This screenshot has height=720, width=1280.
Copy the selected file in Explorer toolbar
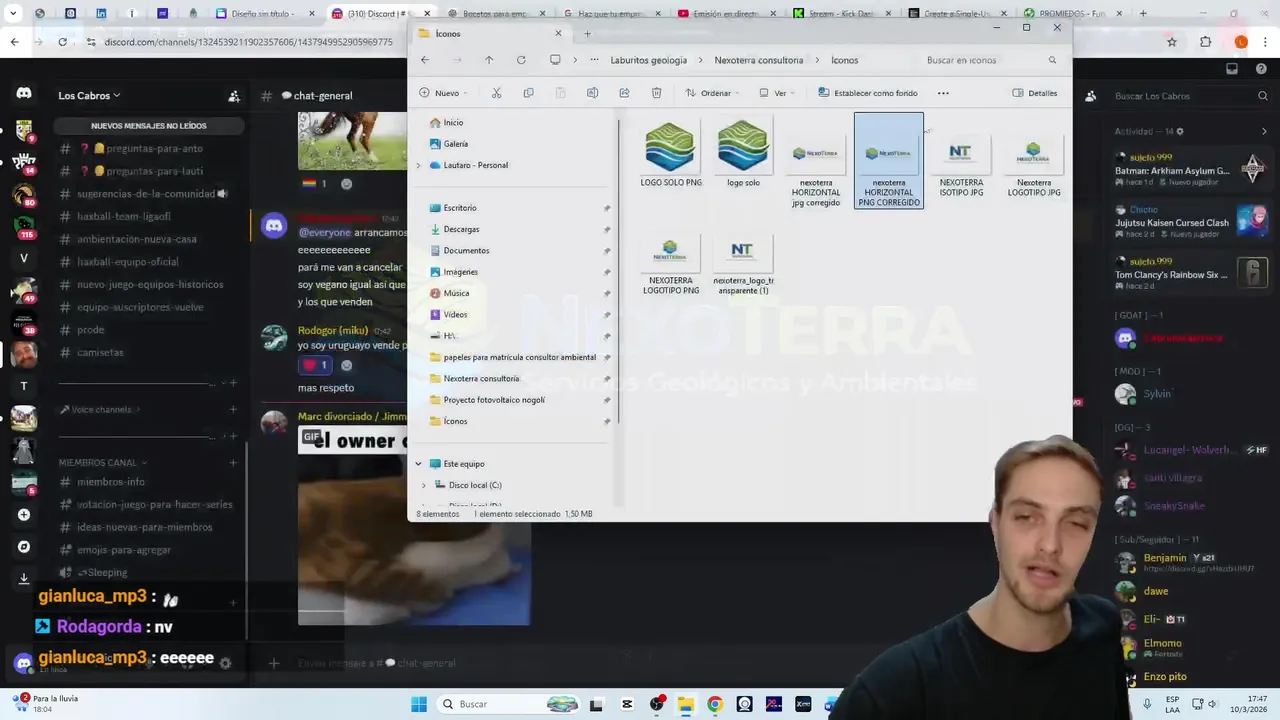528,93
